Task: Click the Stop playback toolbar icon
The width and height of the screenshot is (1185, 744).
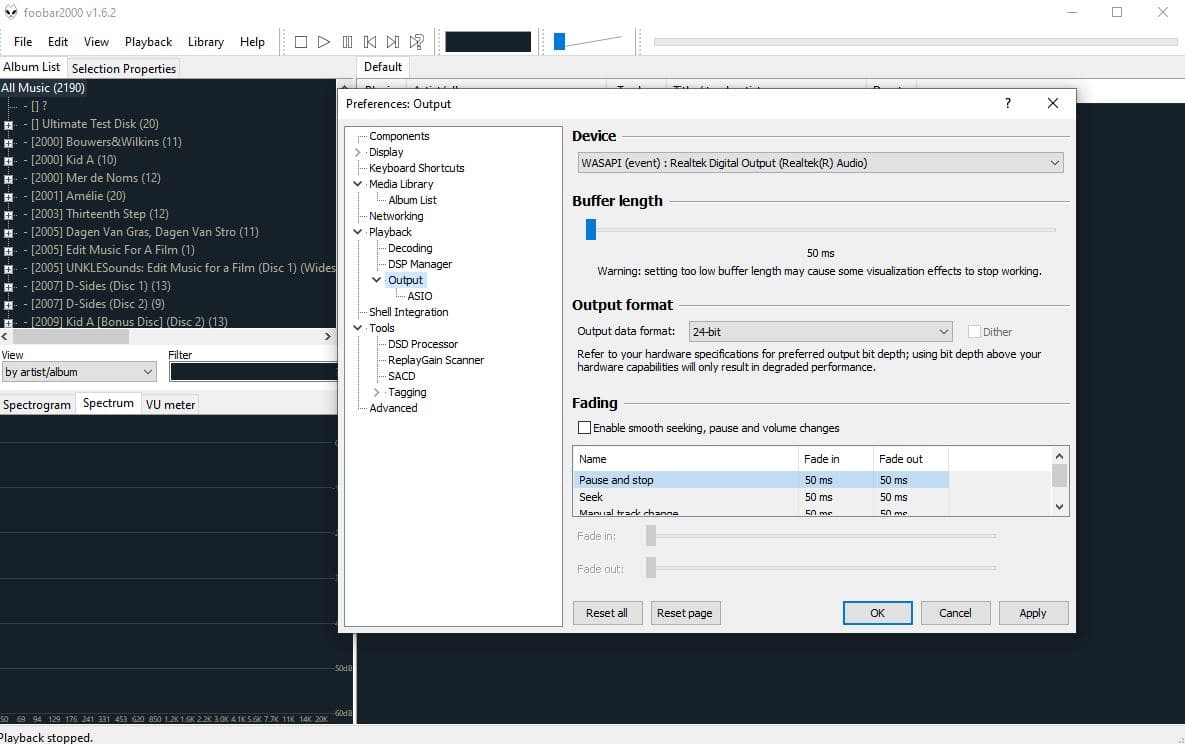Action: pyautogui.click(x=301, y=42)
